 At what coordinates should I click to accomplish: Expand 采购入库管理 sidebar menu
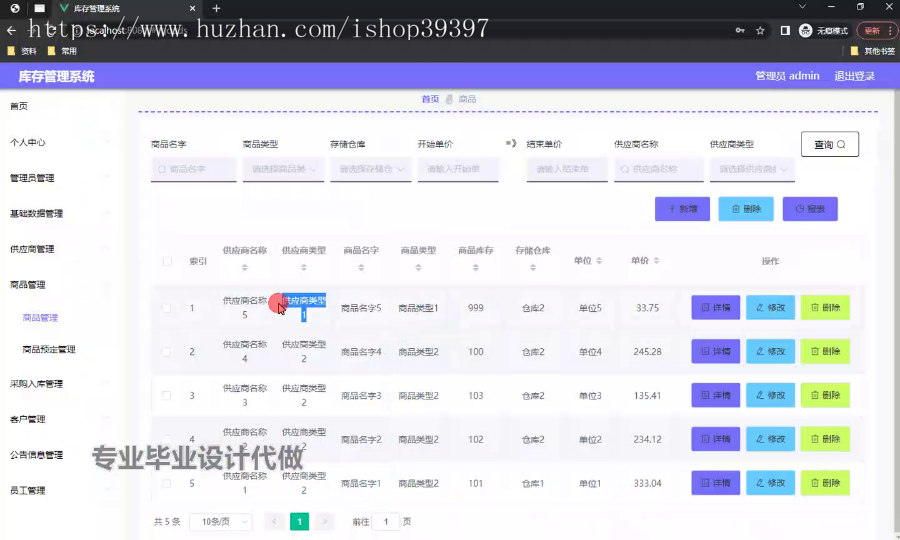[60, 384]
